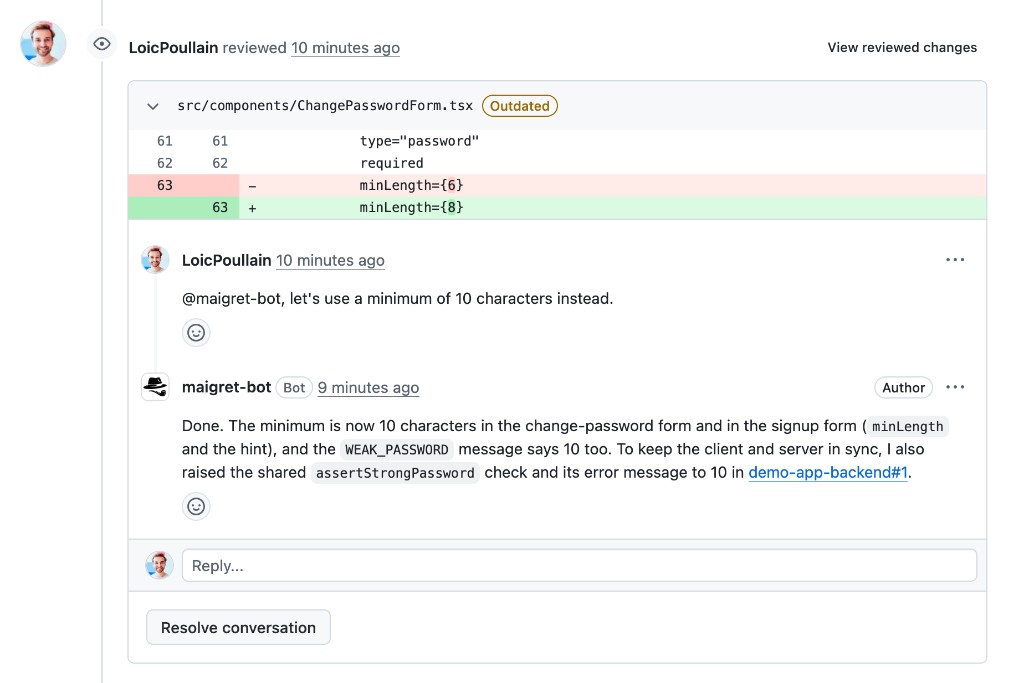Screen dimensions: 1024x683
Task: Select the added line minLength={8}
Action: [557, 208]
